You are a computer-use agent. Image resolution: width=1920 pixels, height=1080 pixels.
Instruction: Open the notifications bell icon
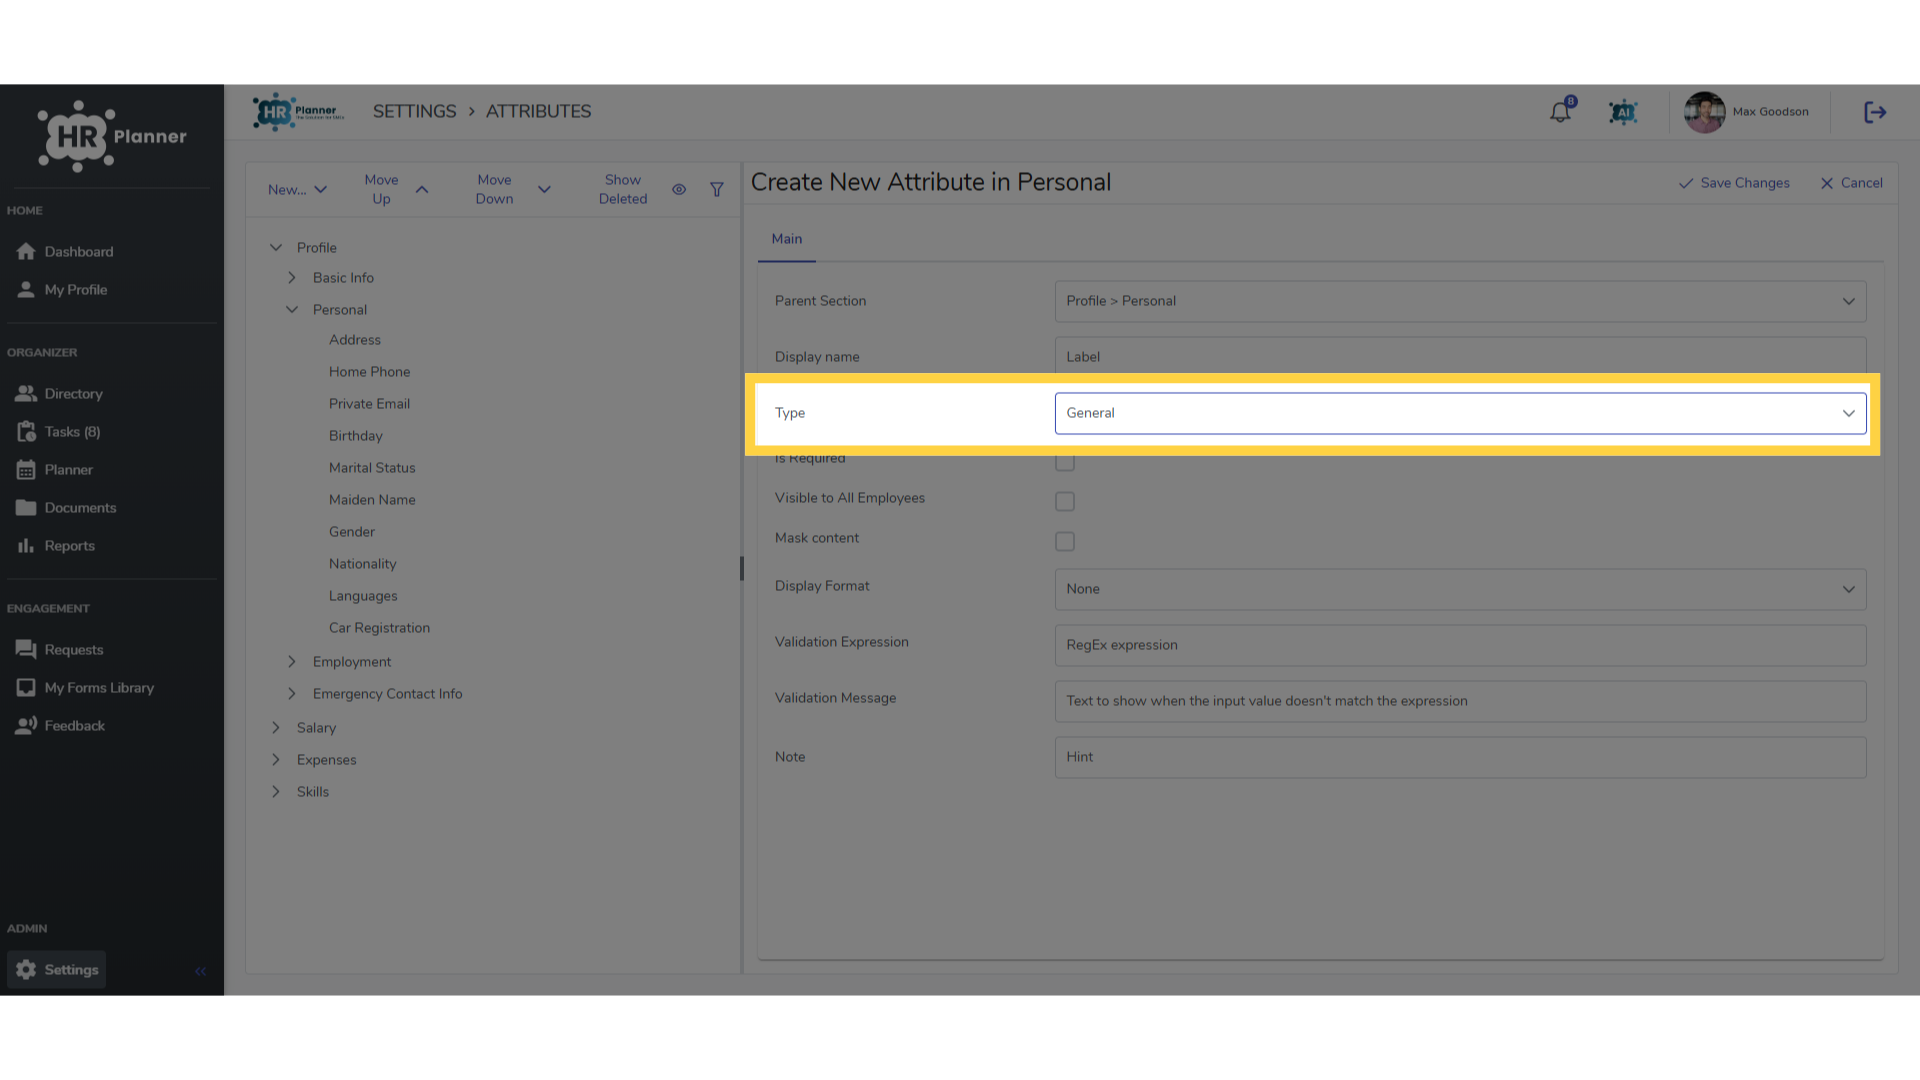point(1561,112)
